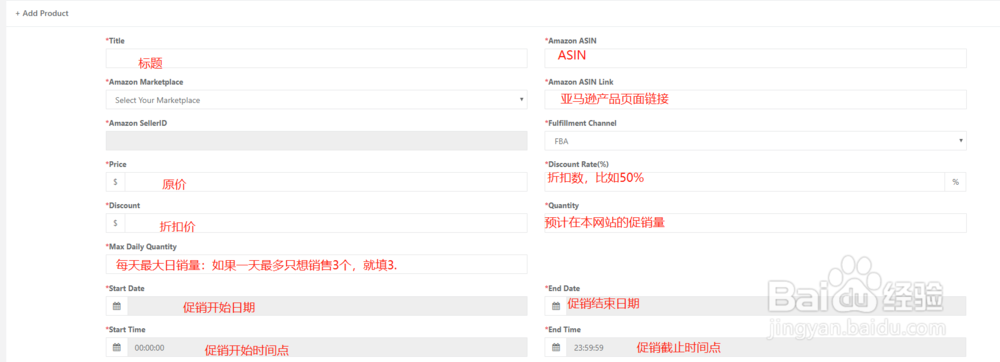
Task: Click the Discount price input field
Action: point(326,223)
